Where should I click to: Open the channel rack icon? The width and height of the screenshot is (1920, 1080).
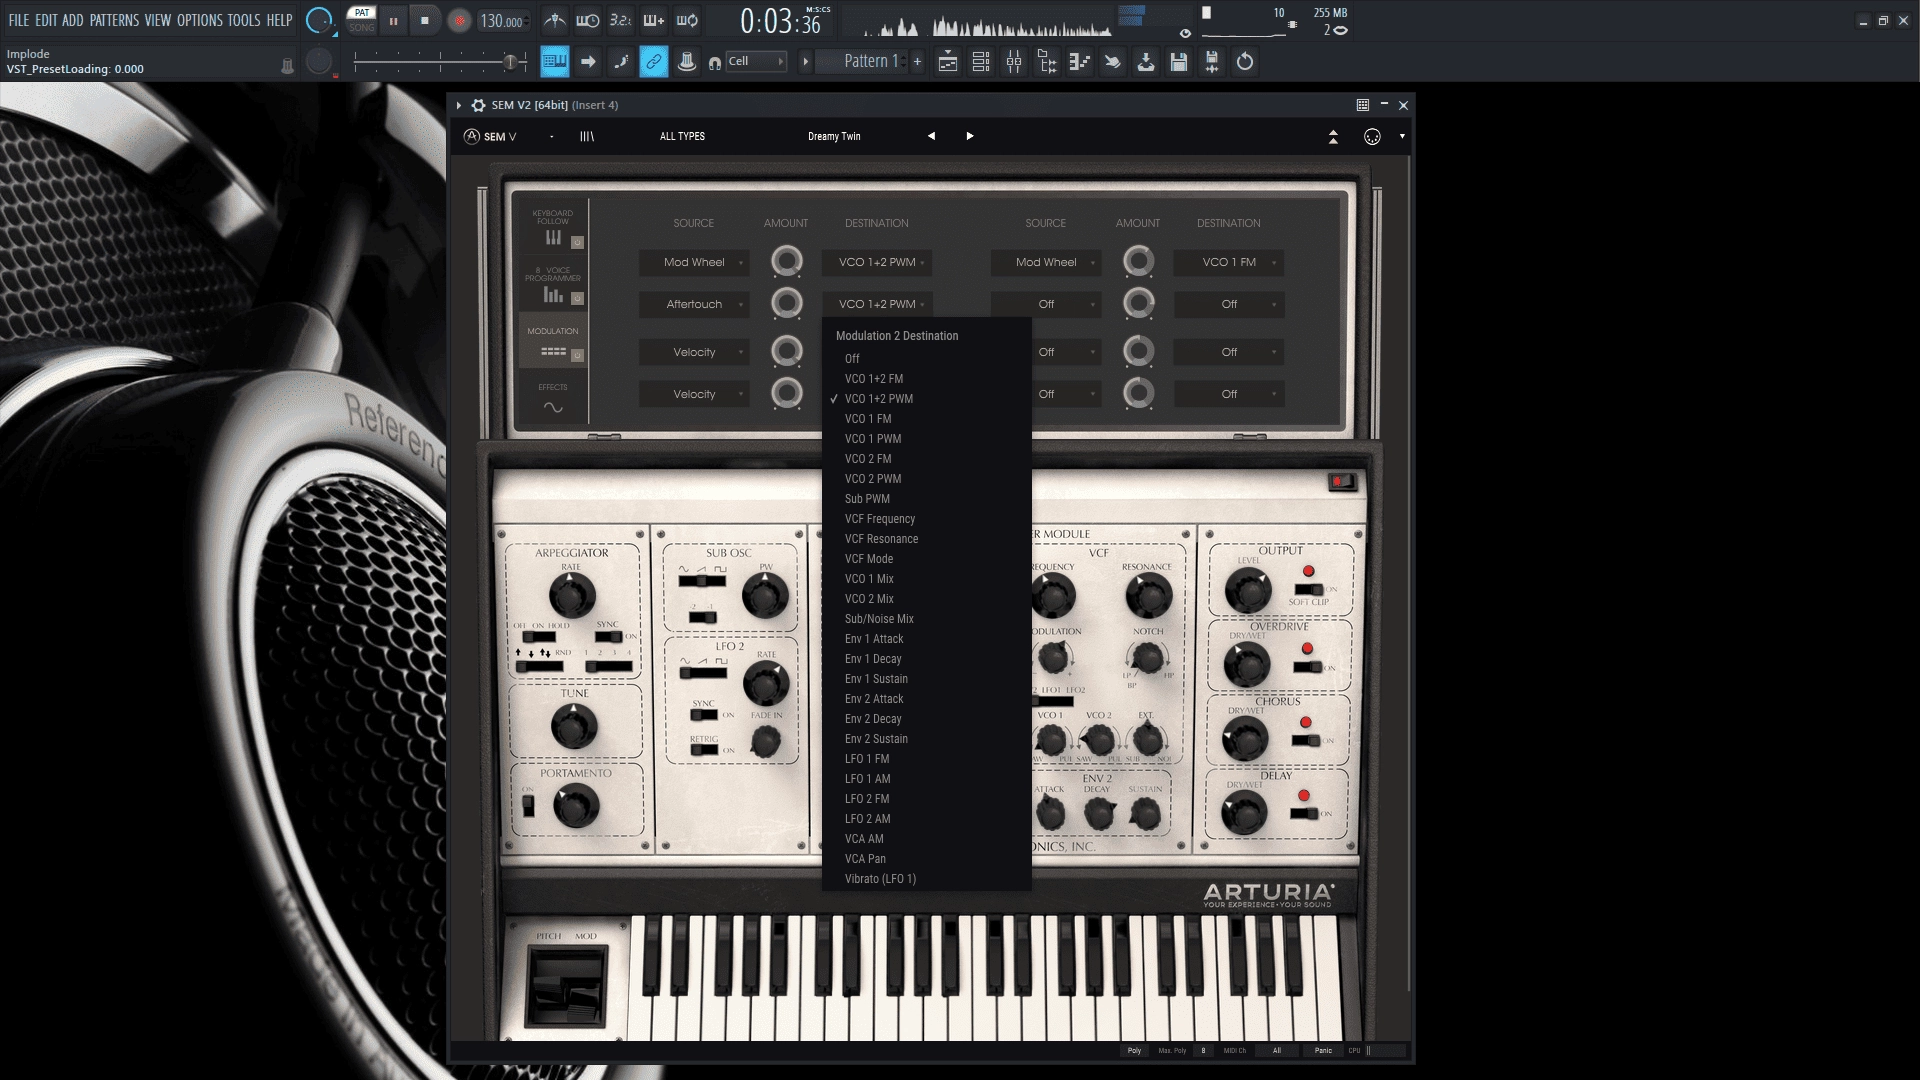pos(981,62)
